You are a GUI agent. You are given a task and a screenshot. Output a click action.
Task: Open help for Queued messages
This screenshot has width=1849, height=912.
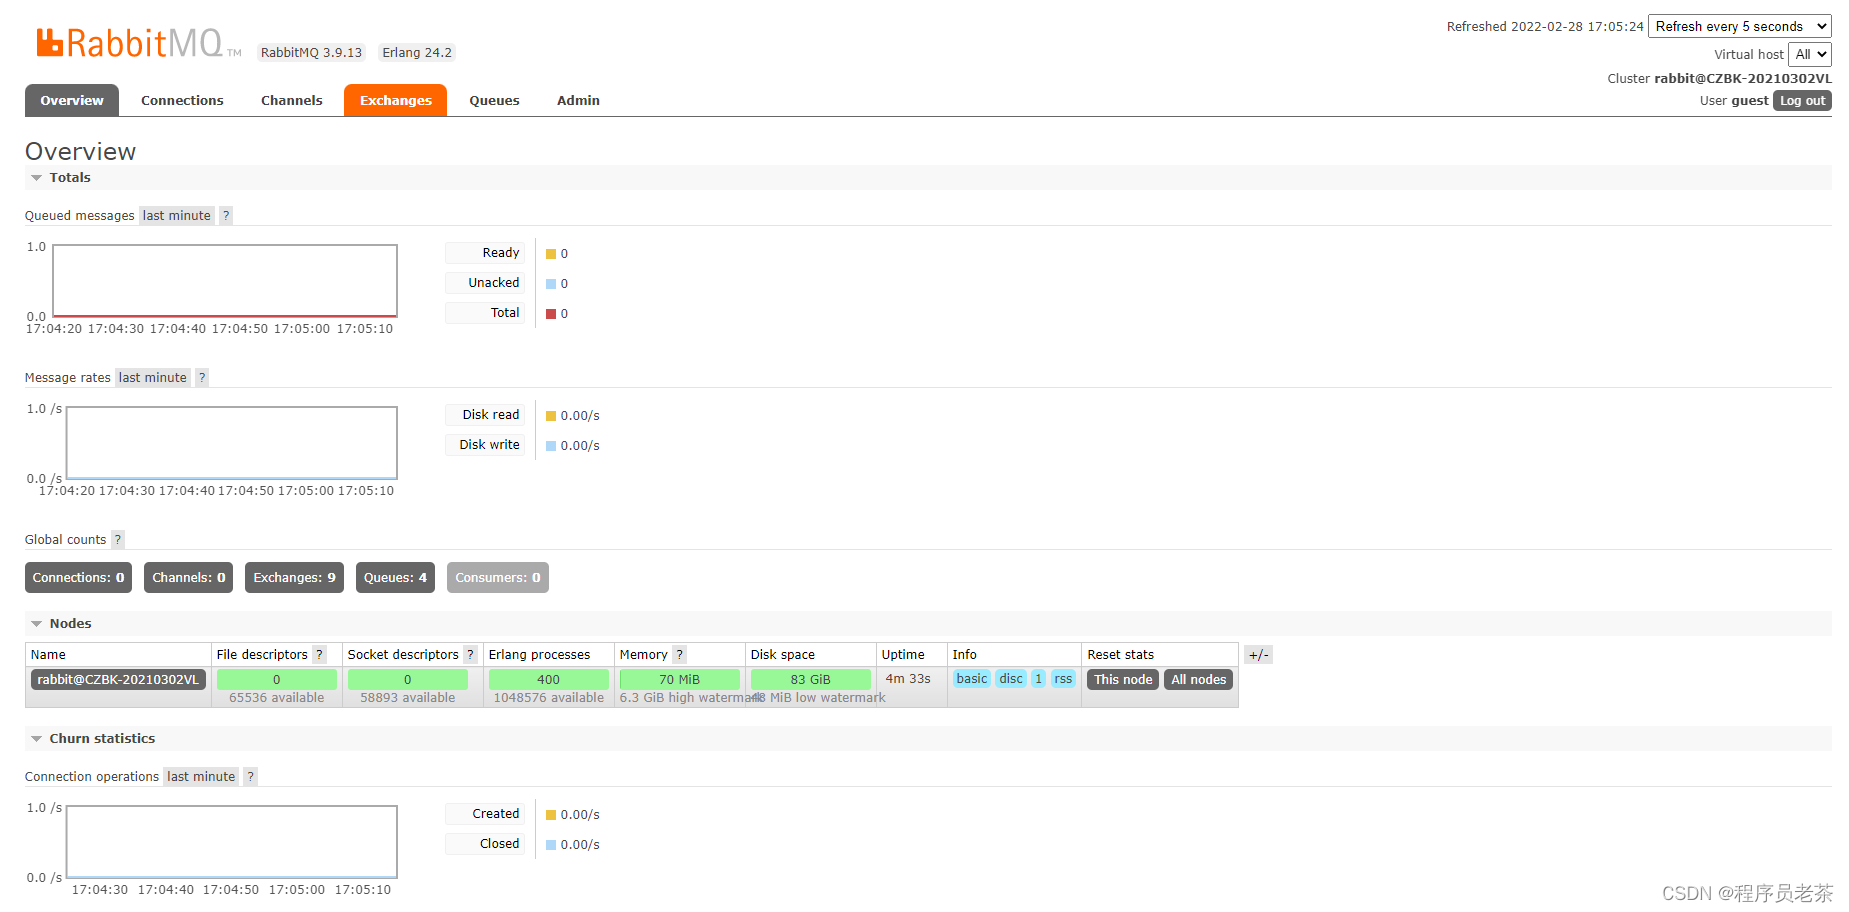[226, 215]
